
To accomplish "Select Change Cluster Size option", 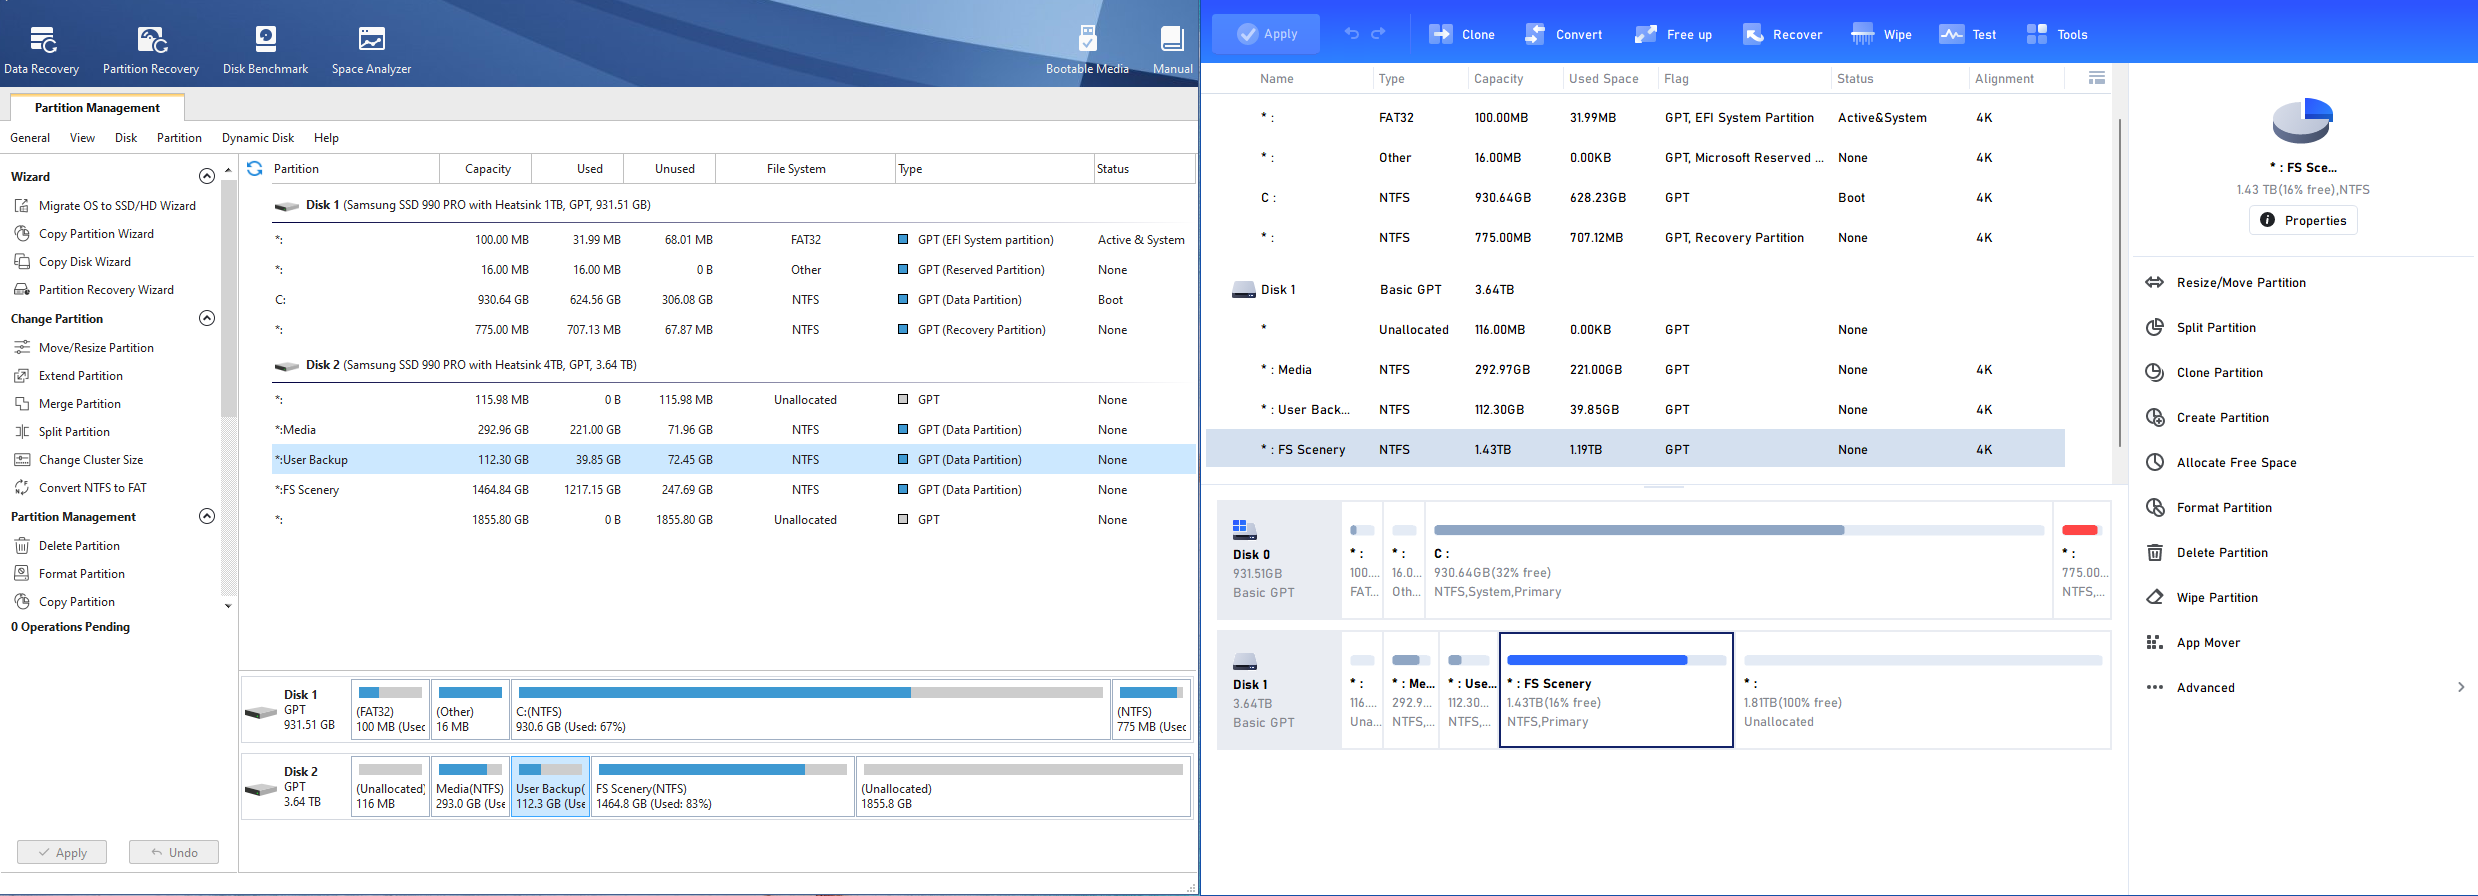I will click(x=79, y=460).
